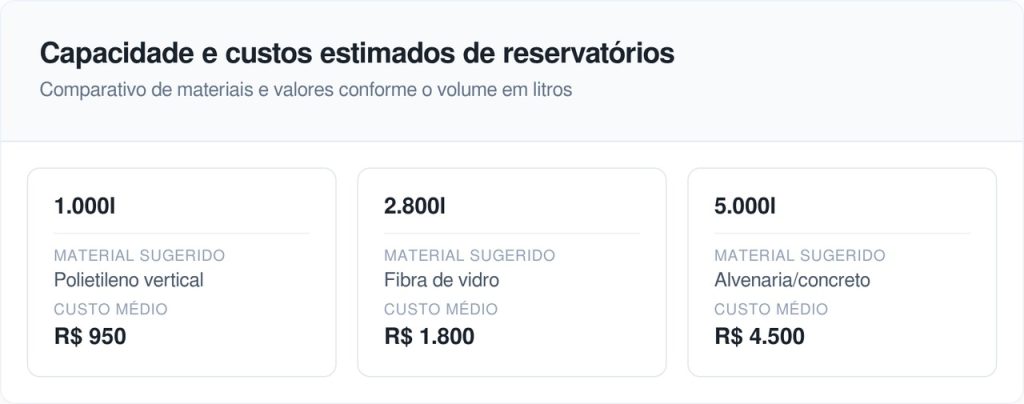Click the 'R$ 1.800' cost value

pyautogui.click(x=429, y=336)
